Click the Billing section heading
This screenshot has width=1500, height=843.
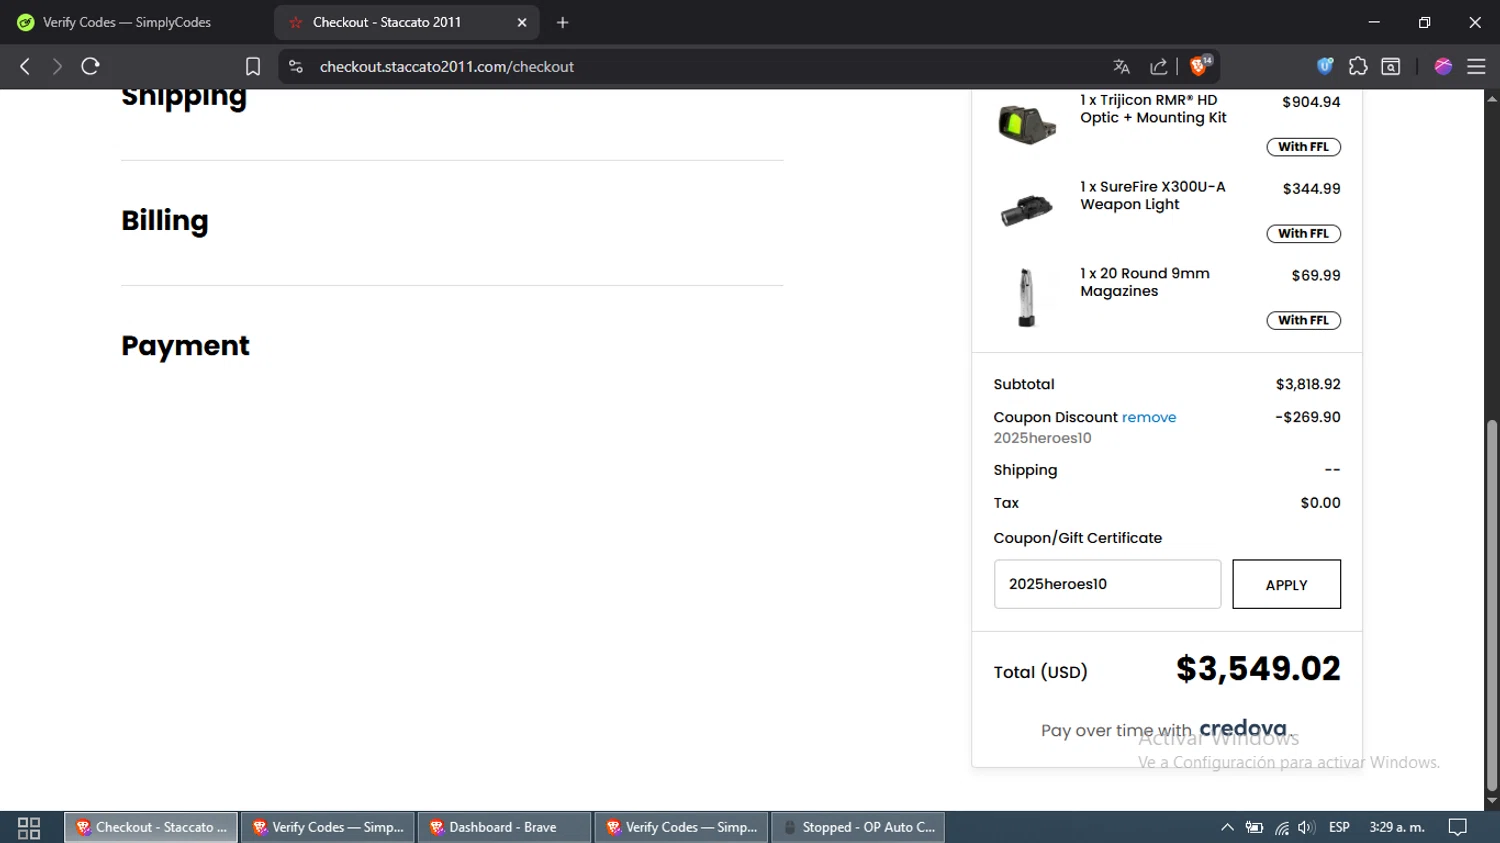pos(165,221)
